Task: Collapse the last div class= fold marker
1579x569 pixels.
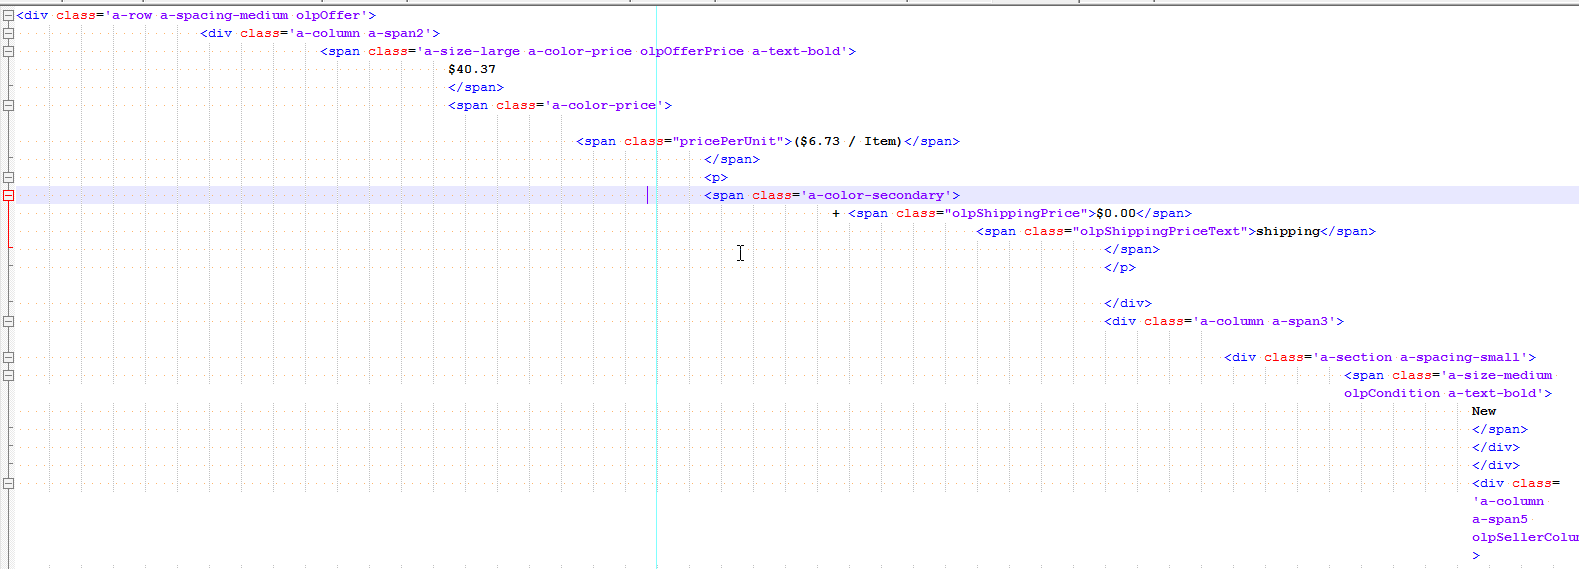Action: 8,483
